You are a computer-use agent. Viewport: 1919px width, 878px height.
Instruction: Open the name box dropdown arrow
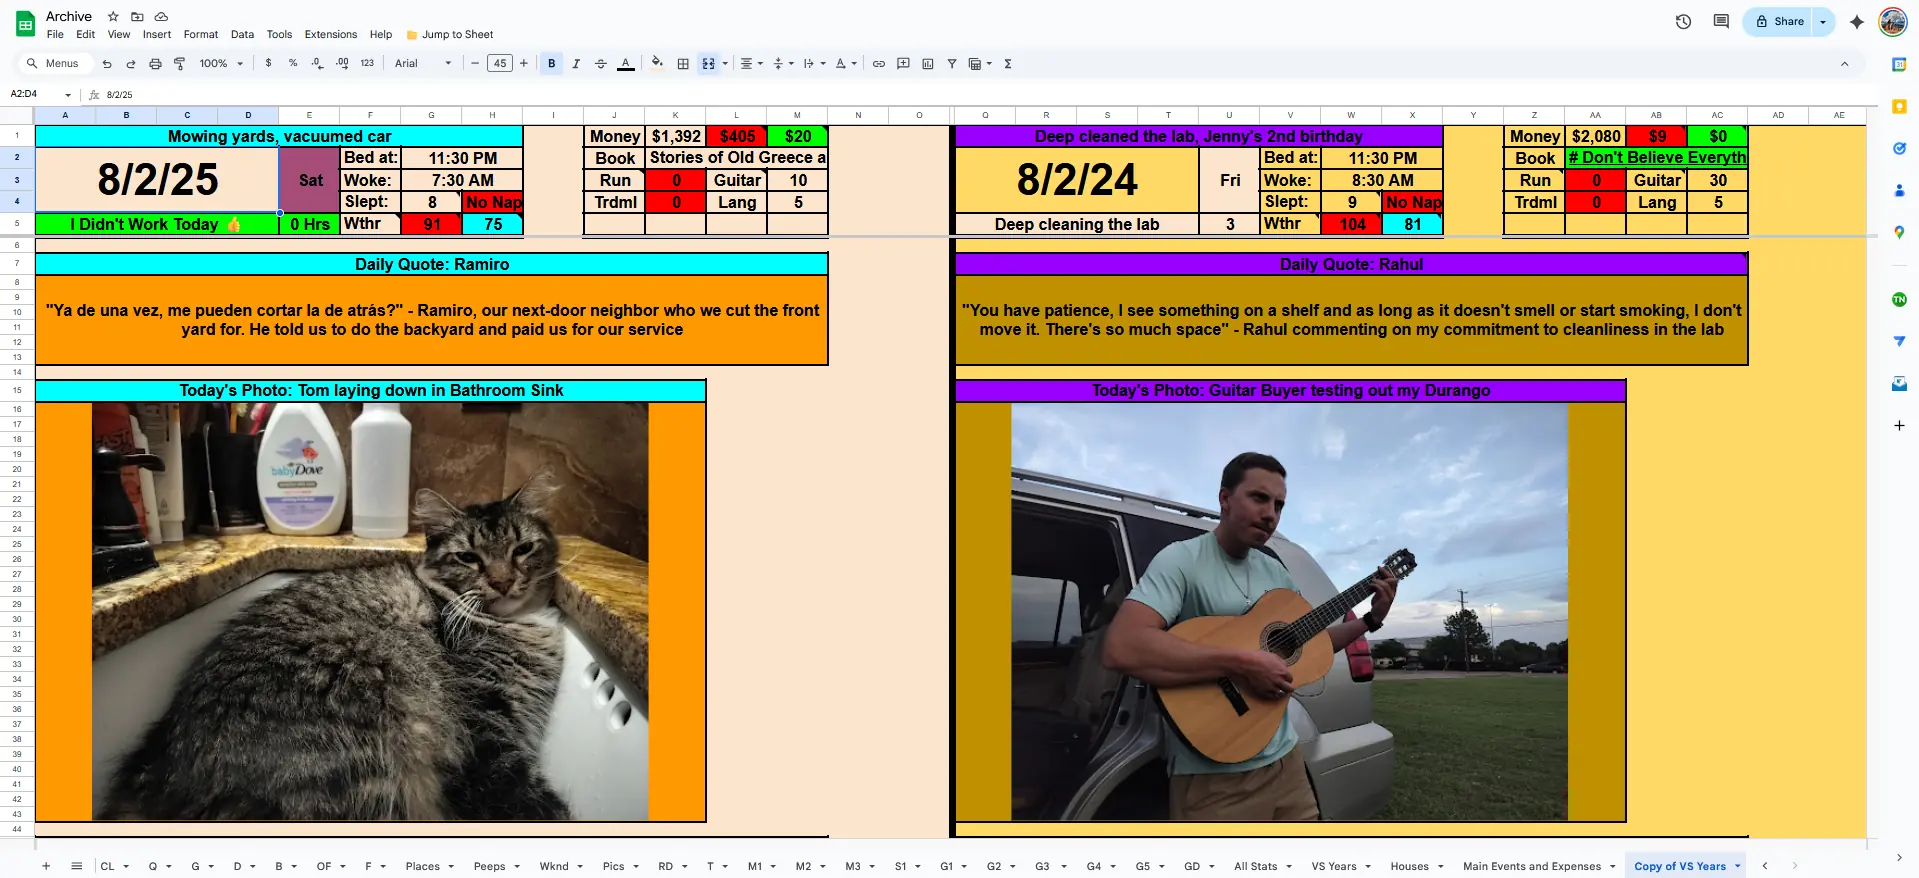[x=68, y=95]
